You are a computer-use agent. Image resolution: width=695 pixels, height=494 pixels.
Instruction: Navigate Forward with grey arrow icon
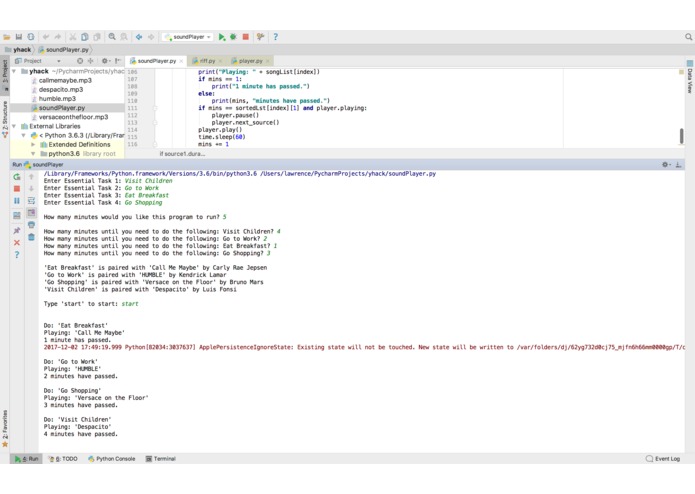coord(151,37)
